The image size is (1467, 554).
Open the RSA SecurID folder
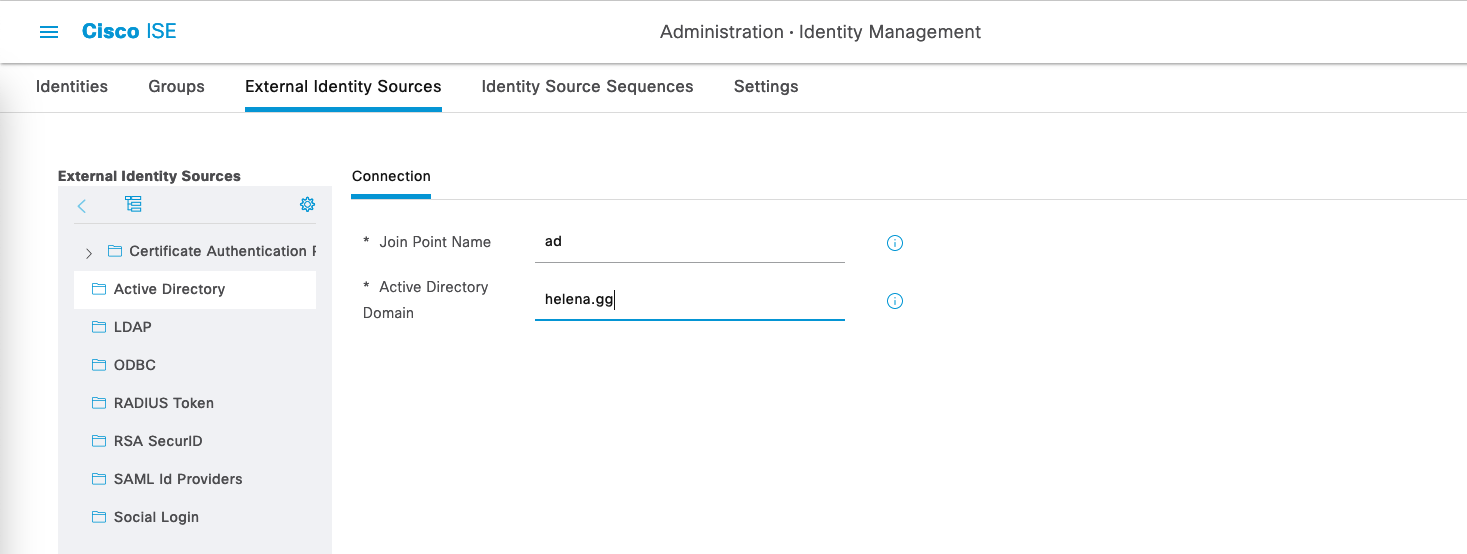pos(158,441)
